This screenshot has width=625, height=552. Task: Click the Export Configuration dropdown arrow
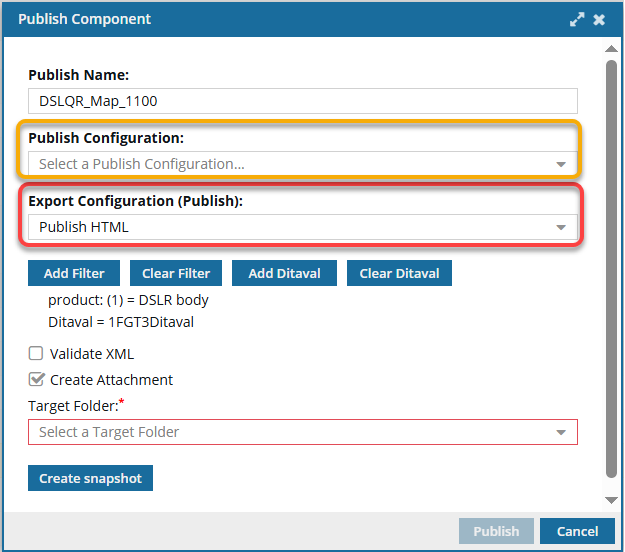point(561,228)
